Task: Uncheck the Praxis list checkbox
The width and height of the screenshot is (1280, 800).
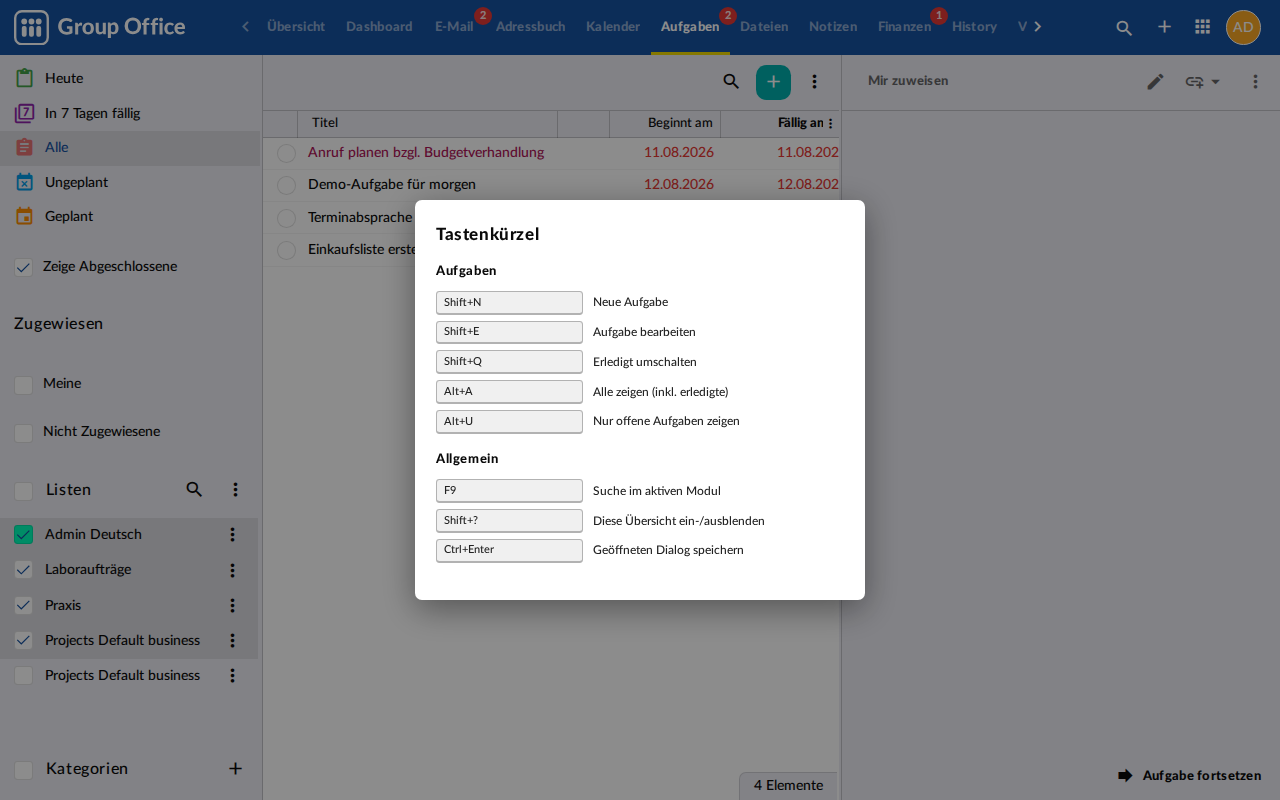Action: tap(24, 605)
